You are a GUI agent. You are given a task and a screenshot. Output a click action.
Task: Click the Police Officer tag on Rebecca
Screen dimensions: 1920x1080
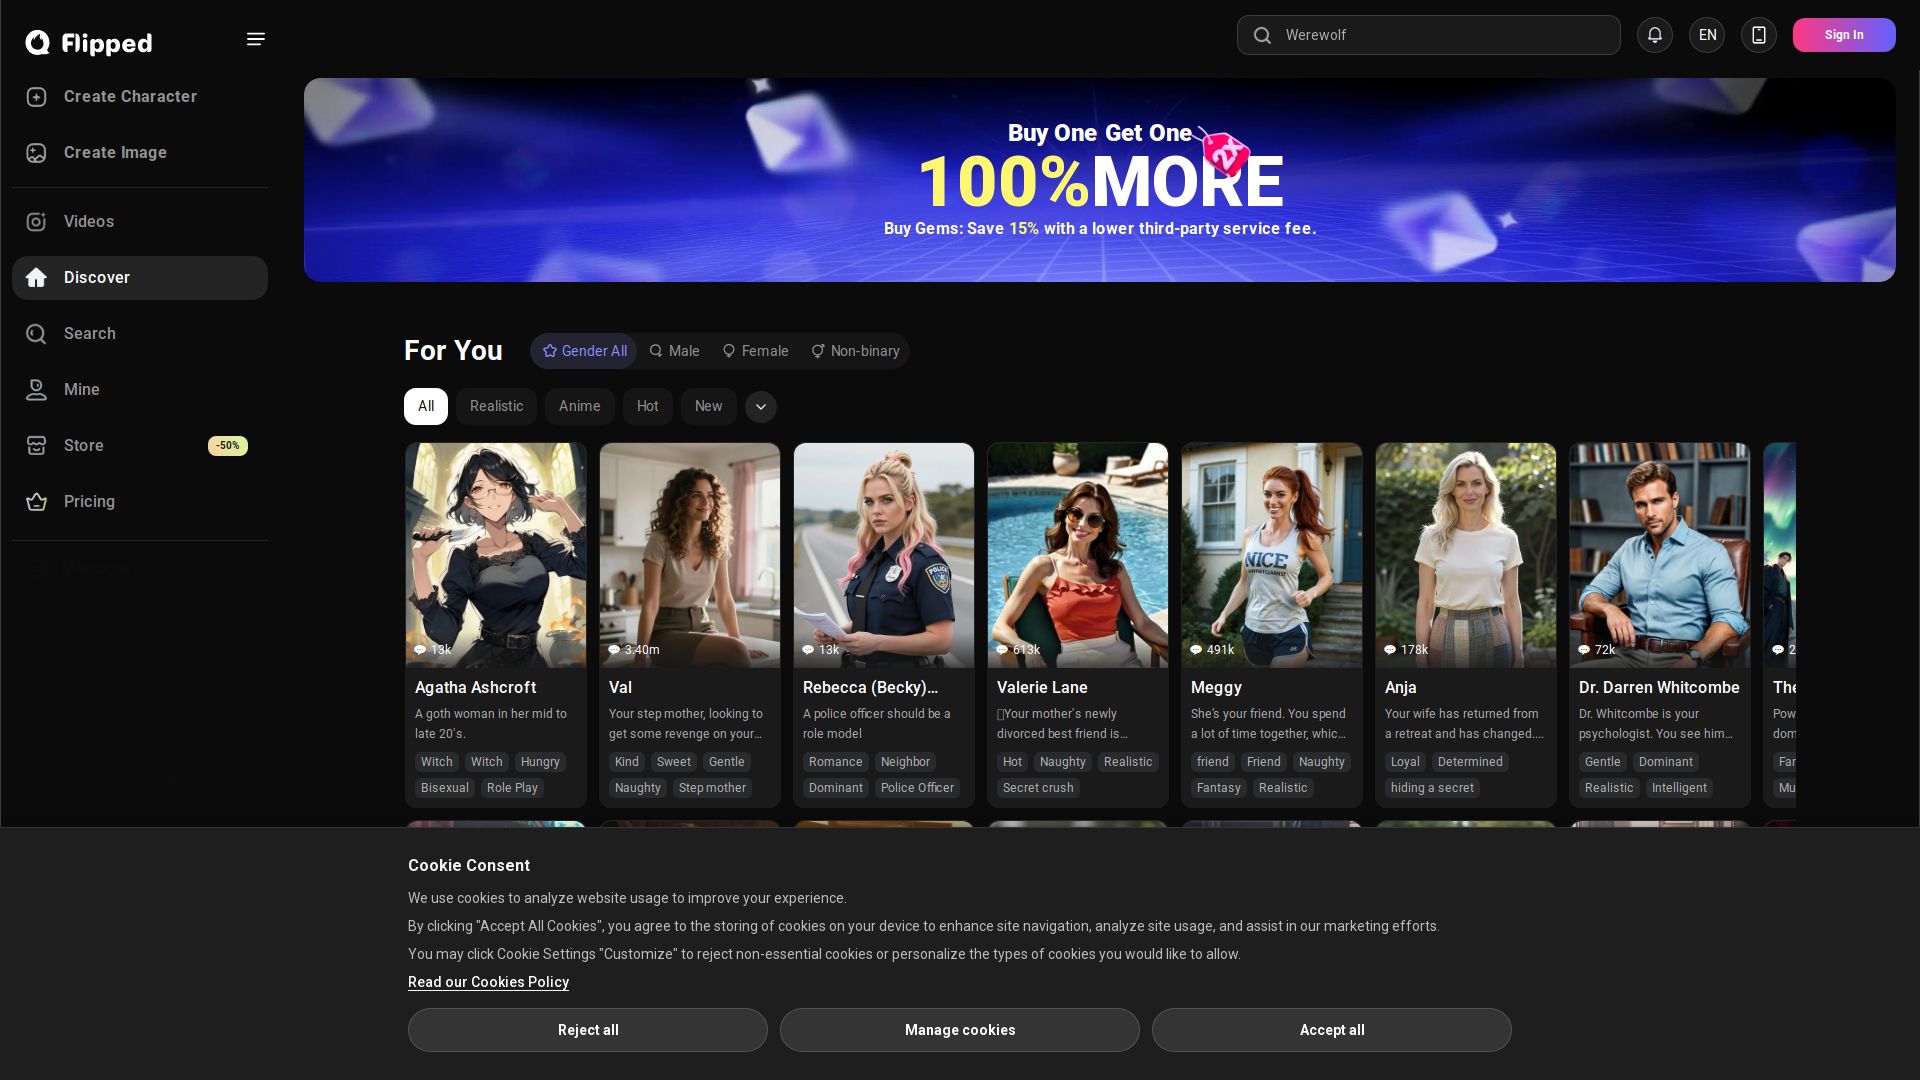(917, 788)
